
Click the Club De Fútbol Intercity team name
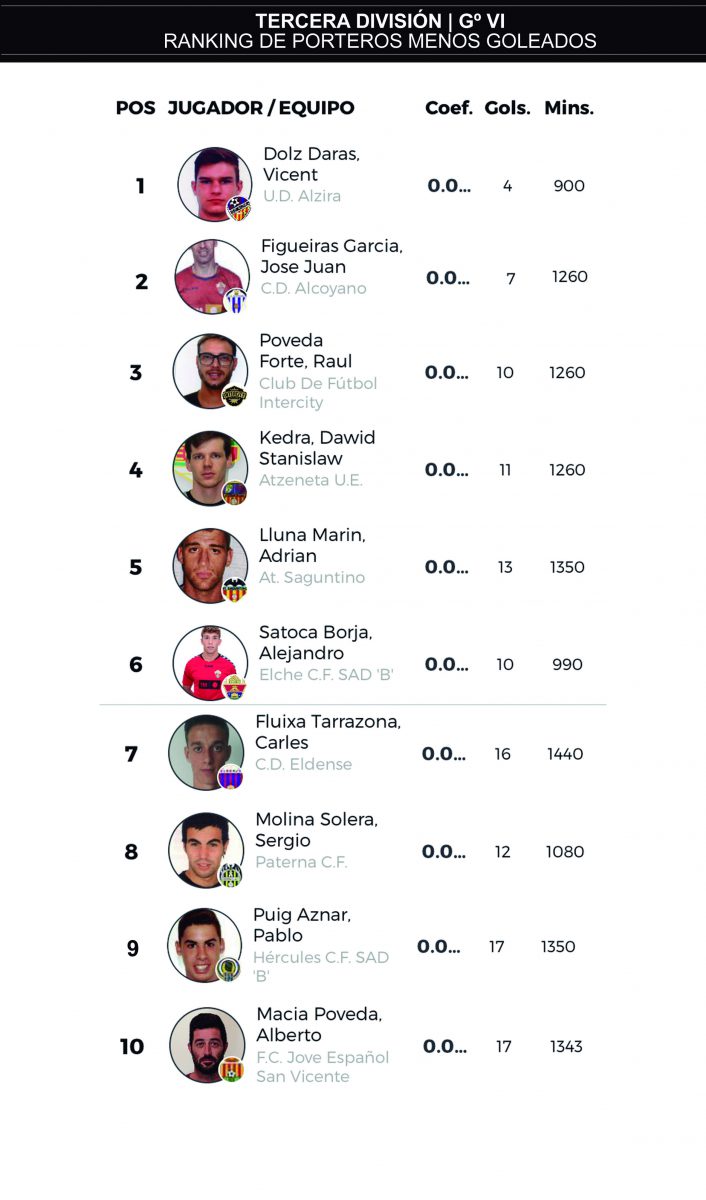point(318,393)
